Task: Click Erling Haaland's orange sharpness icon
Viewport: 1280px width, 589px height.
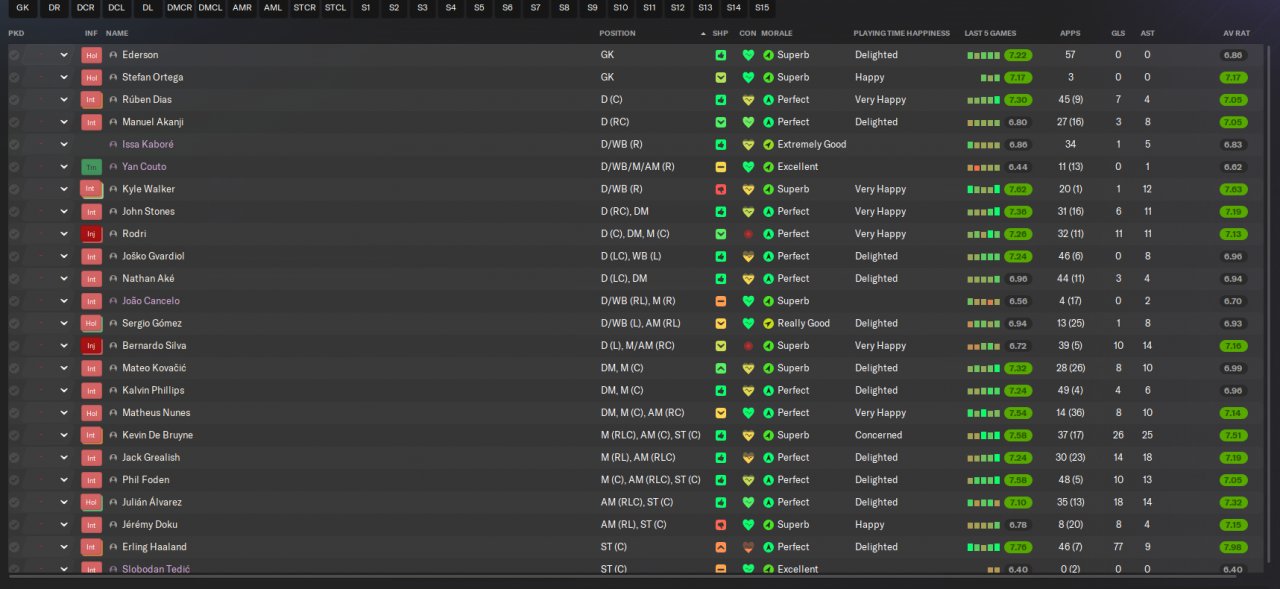Action: [721, 547]
